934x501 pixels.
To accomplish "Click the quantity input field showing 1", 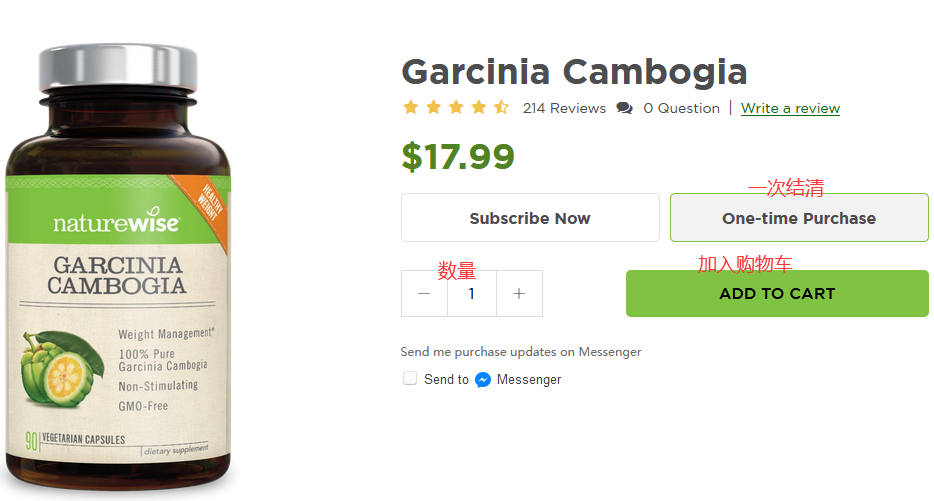I will (x=471, y=294).
